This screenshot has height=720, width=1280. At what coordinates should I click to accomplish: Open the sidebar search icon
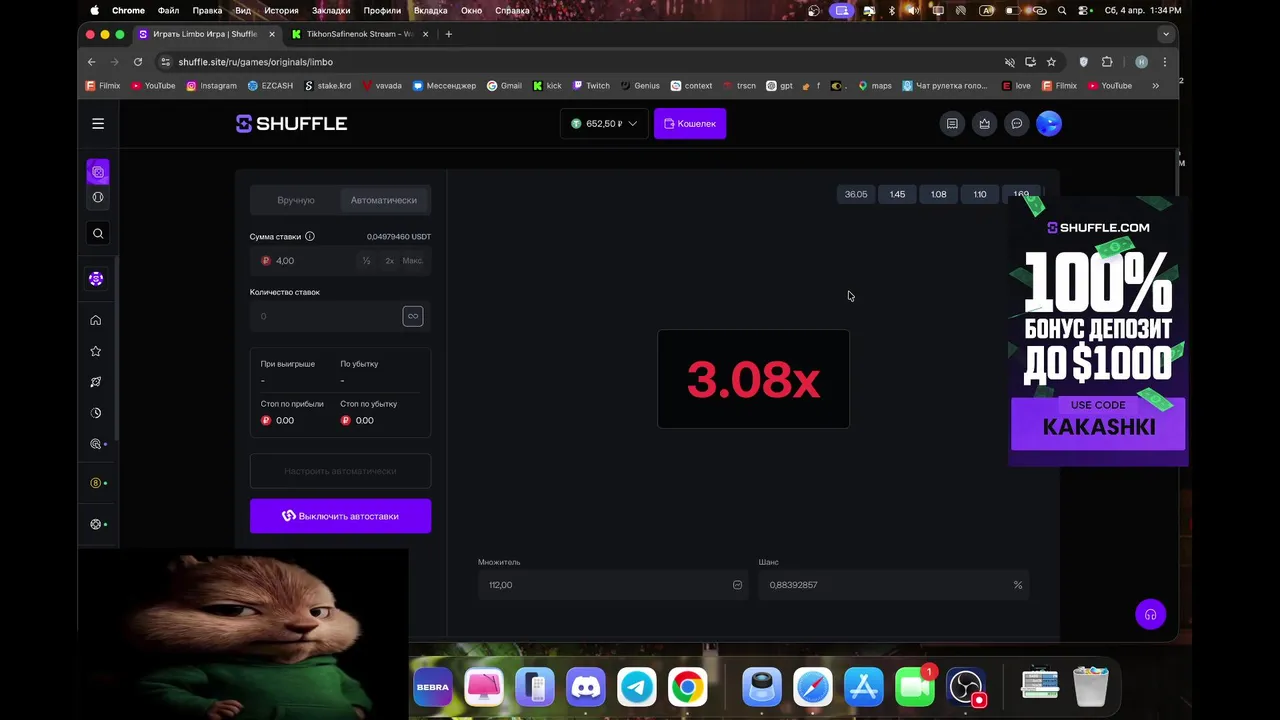tap(98, 233)
